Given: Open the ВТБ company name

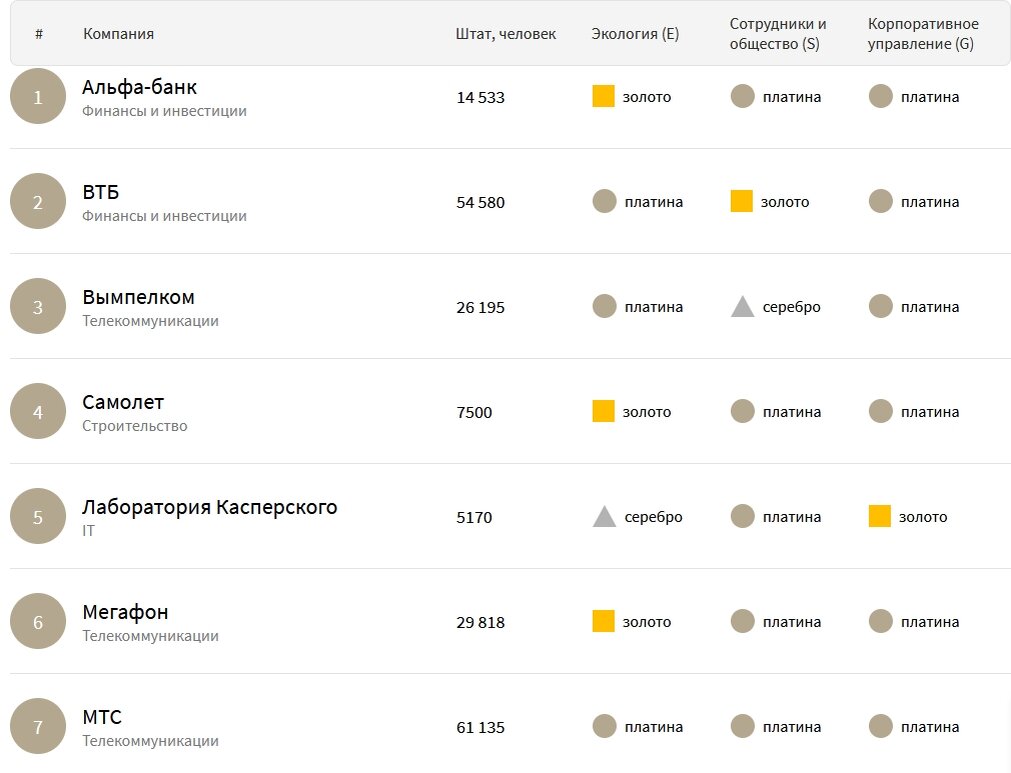Looking at the screenshot, I should pos(101,192).
